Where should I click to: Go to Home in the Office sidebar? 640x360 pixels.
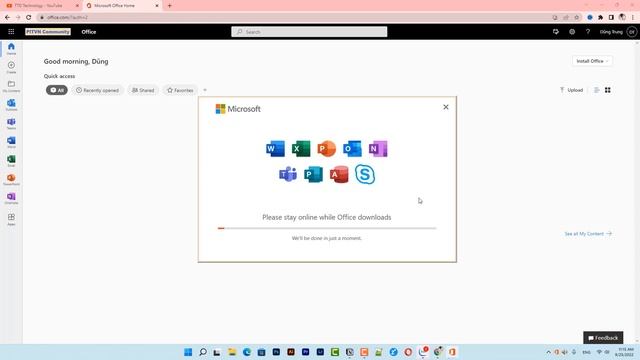(11, 49)
